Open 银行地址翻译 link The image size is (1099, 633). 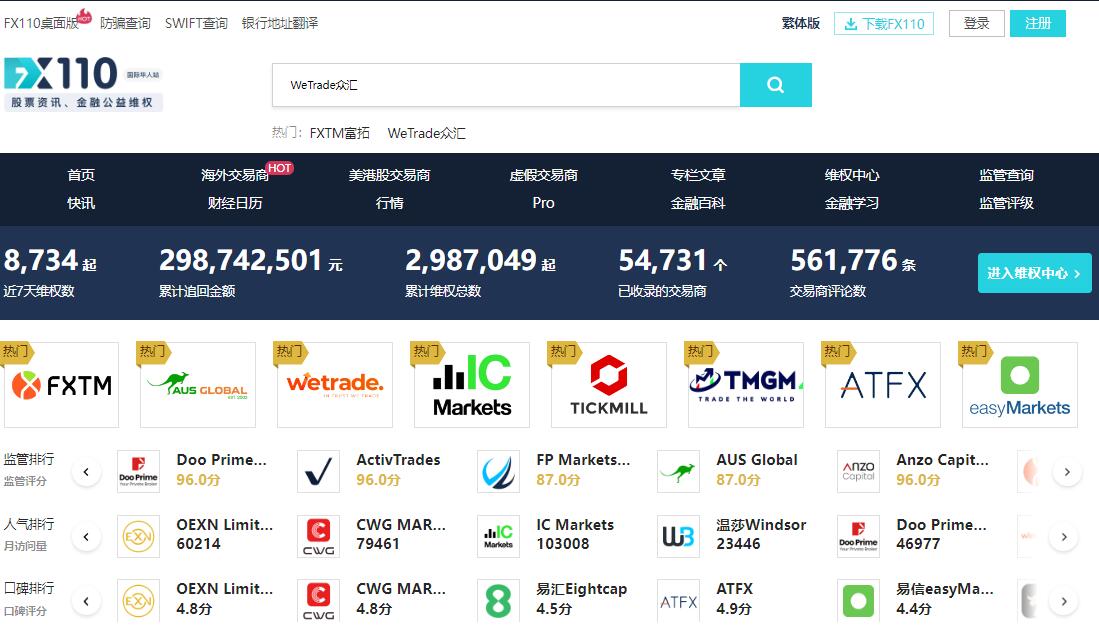[280, 23]
